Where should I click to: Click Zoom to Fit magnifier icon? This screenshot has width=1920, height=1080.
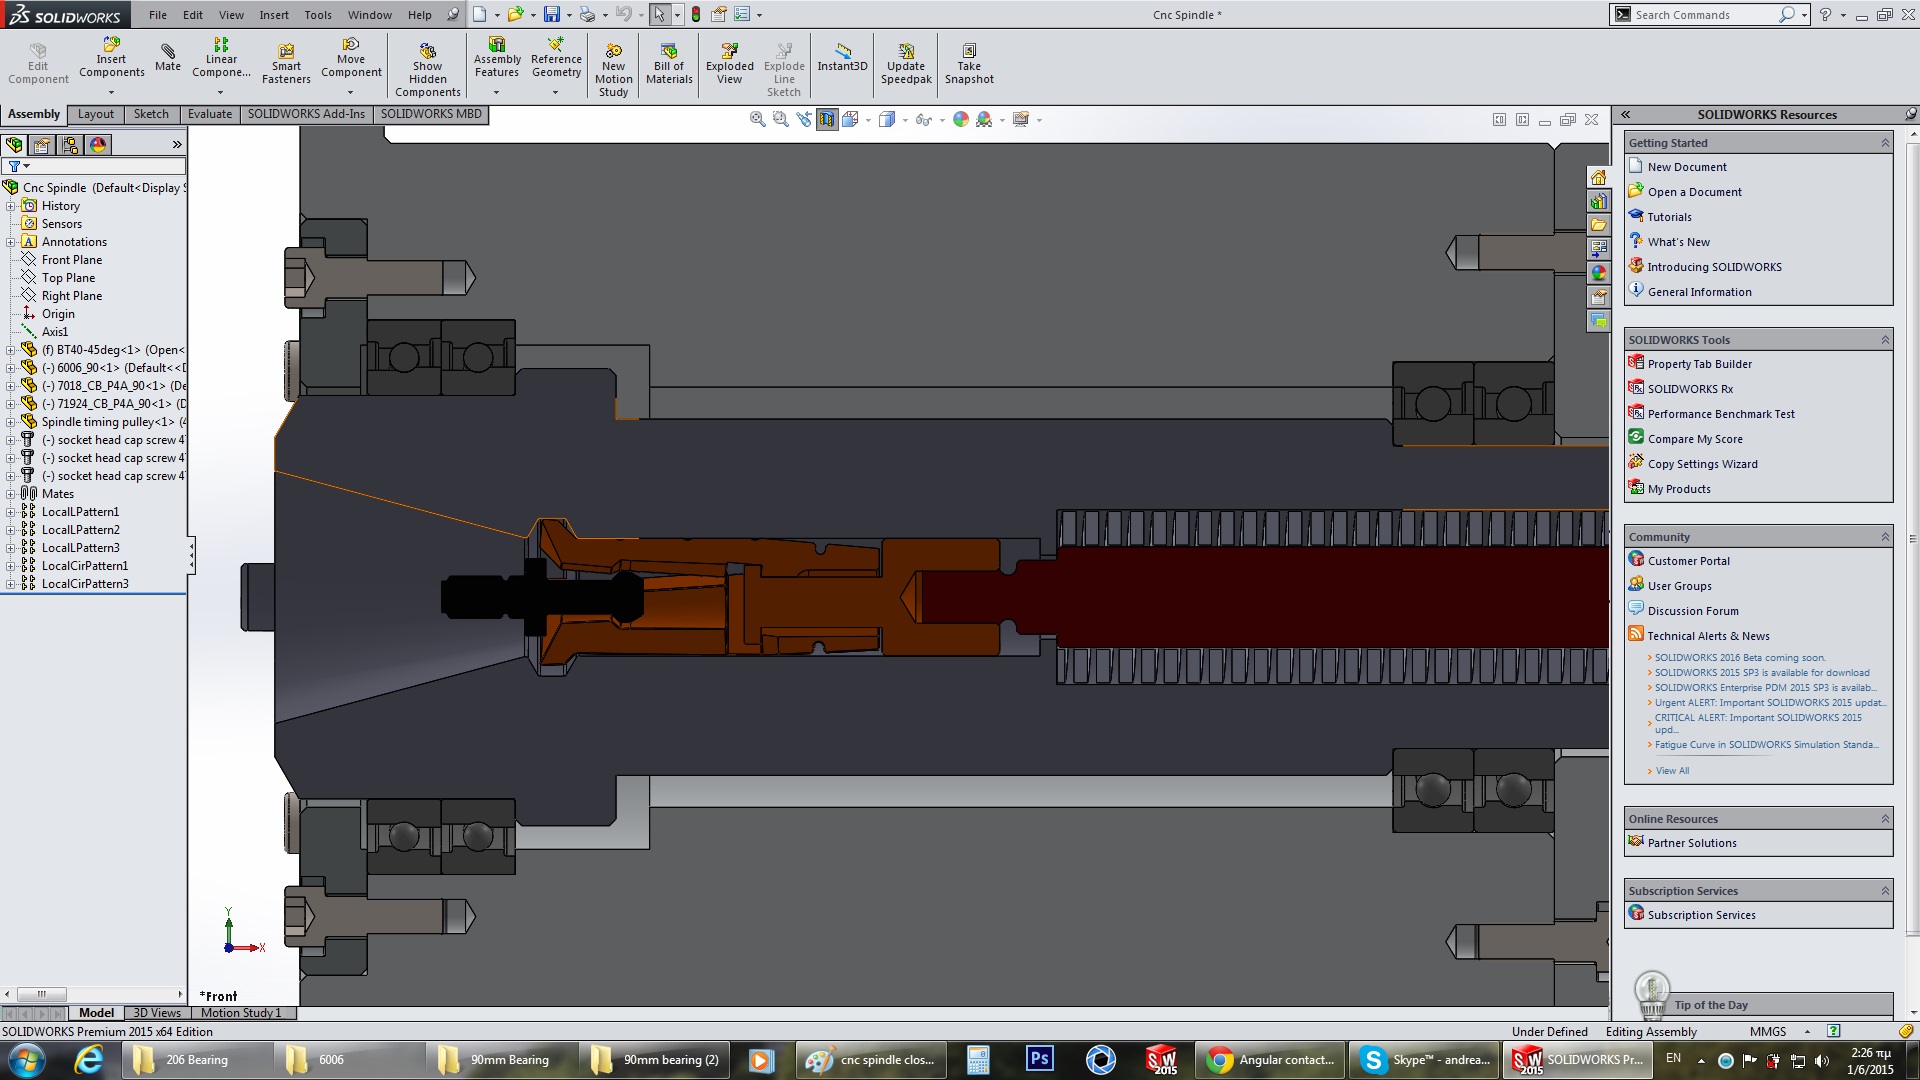758,120
